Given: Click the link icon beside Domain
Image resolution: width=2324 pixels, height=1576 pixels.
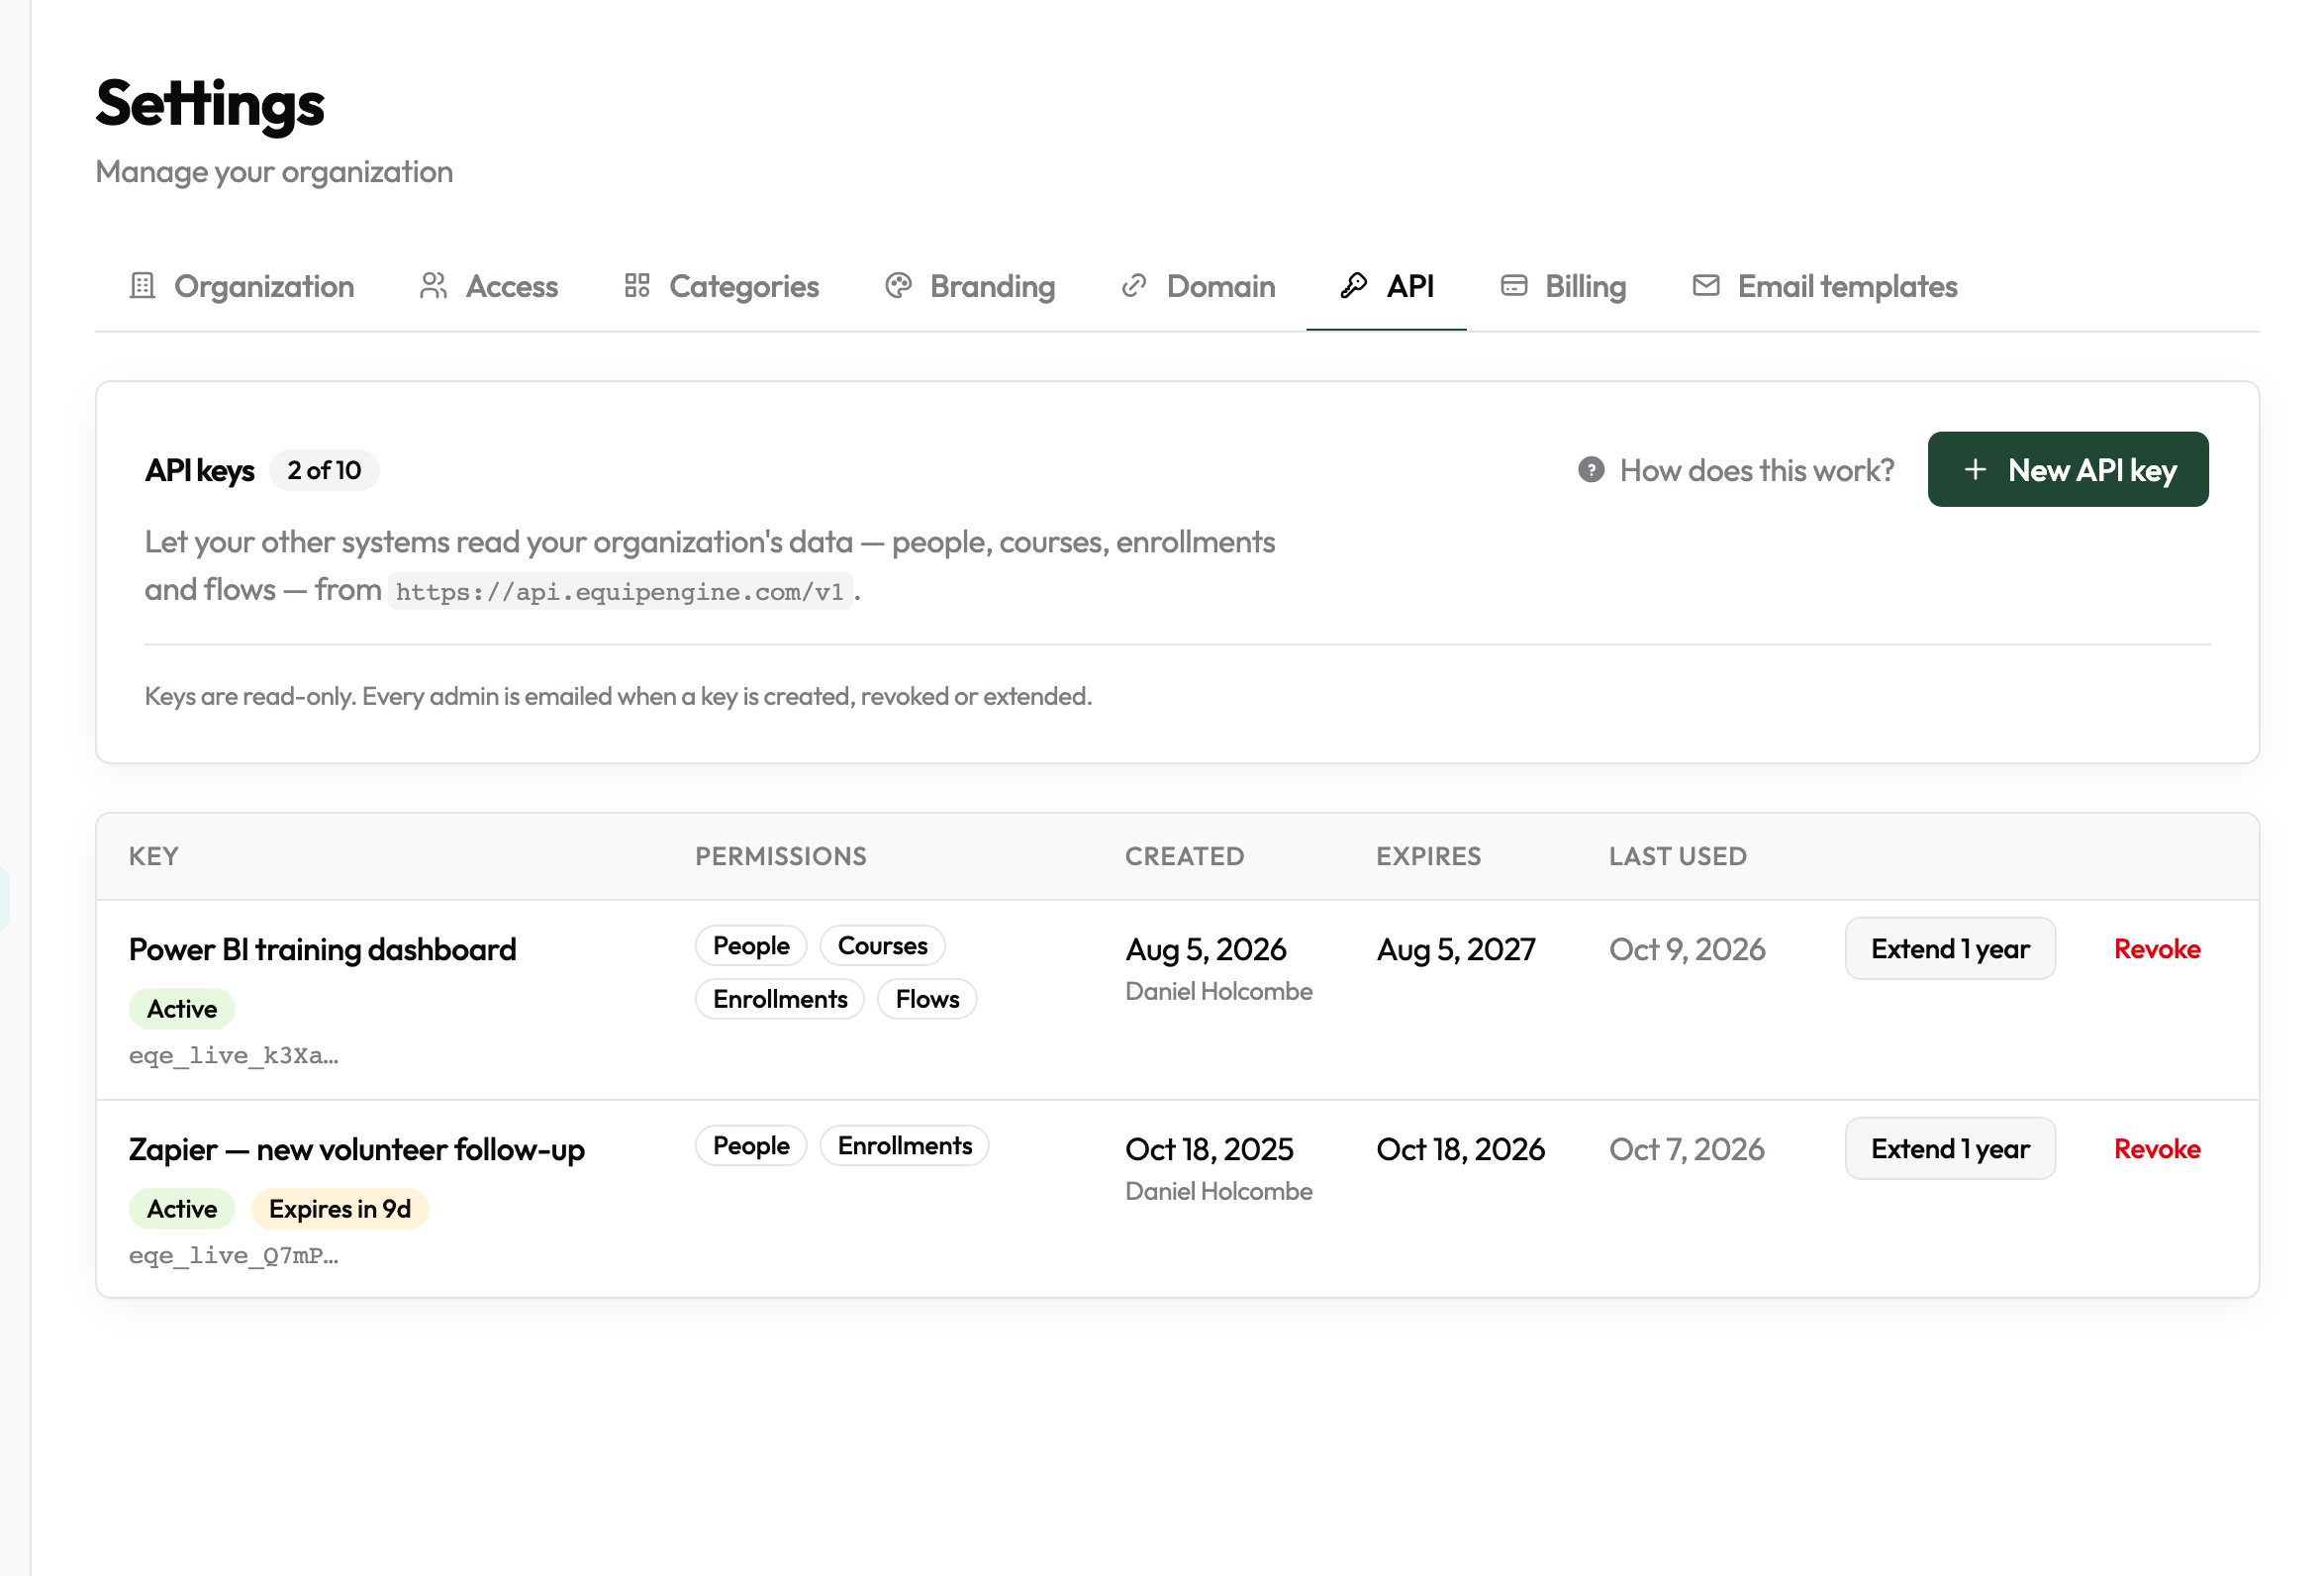Looking at the screenshot, I should coord(1134,286).
